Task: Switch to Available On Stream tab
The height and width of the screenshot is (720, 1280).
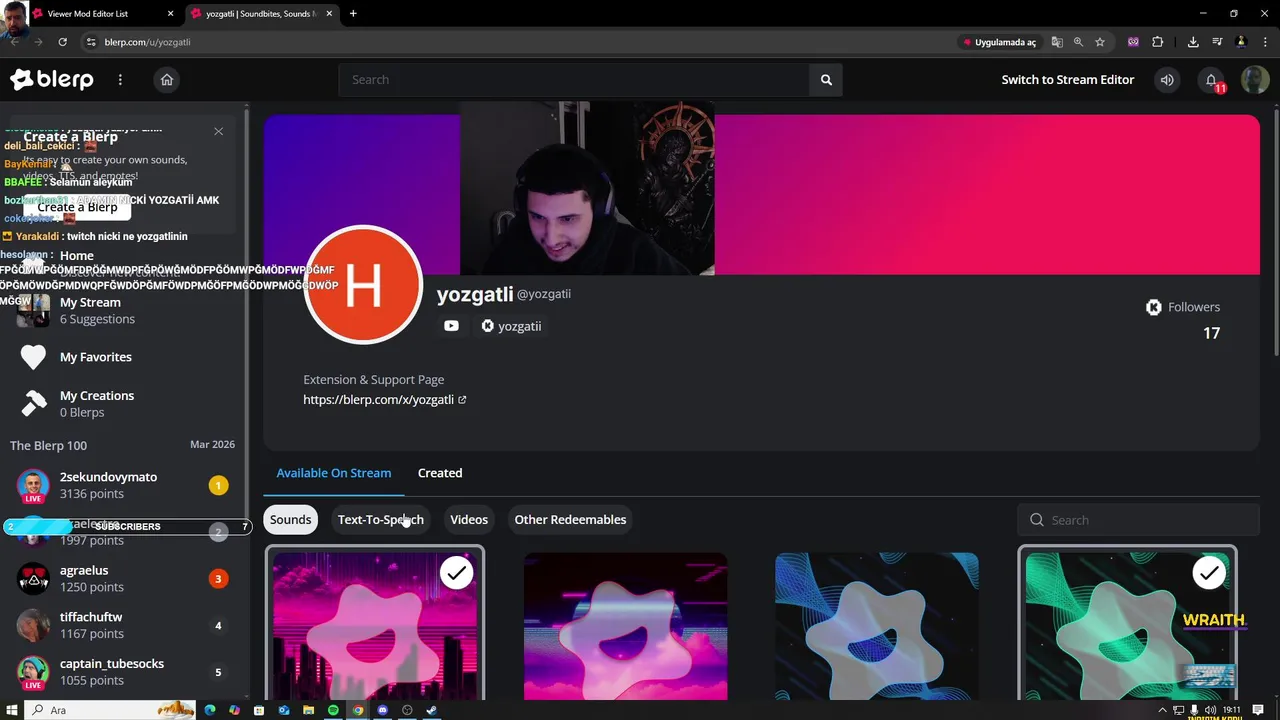Action: 334,473
